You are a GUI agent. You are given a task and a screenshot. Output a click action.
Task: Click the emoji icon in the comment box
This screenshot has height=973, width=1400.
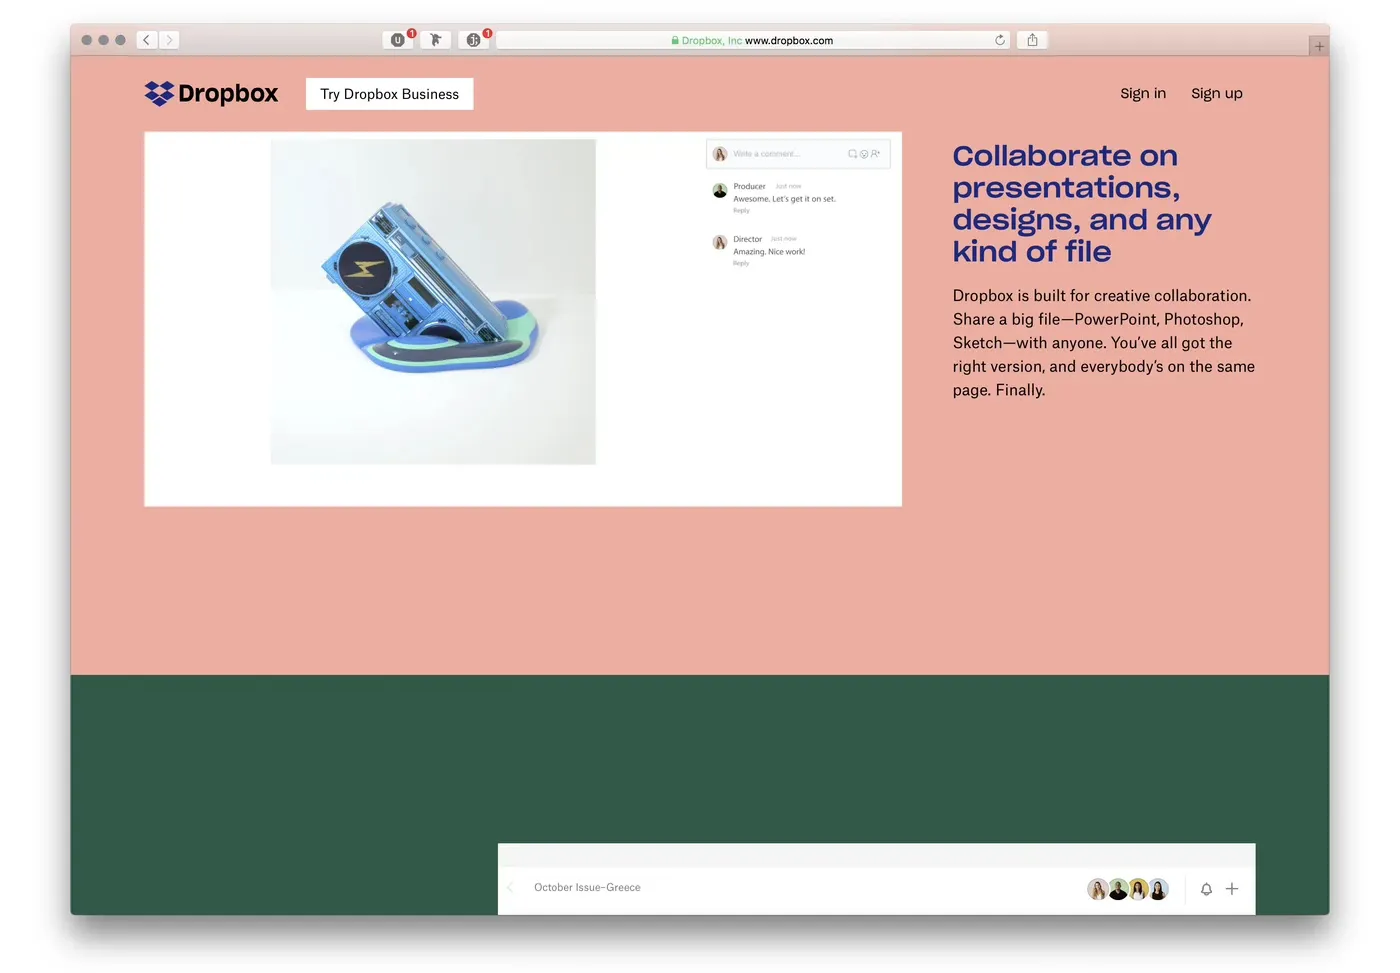864,154
